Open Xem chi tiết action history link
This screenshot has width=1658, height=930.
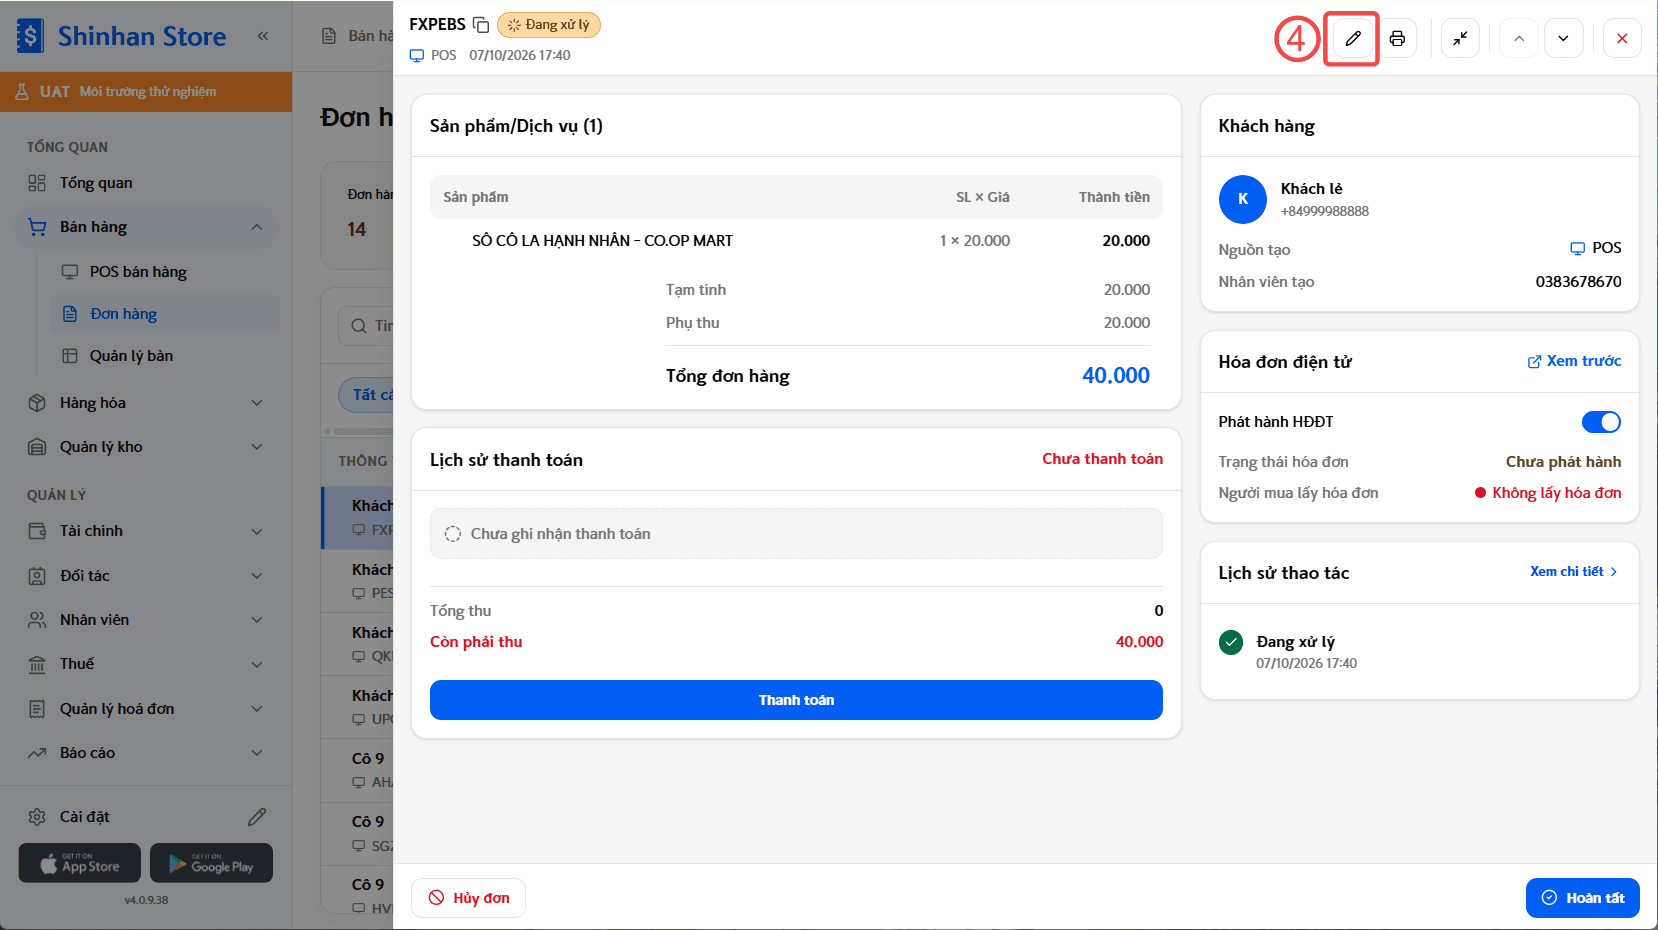pyautogui.click(x=1574, y=572)
